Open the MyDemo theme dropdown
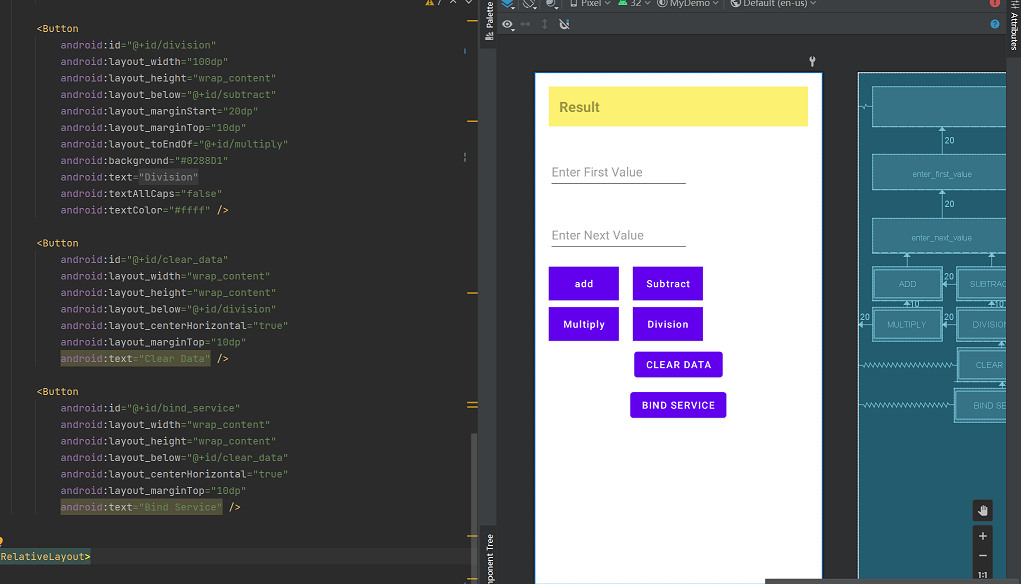The width and height of the screenshot is (1021, 584). [688, 4]
